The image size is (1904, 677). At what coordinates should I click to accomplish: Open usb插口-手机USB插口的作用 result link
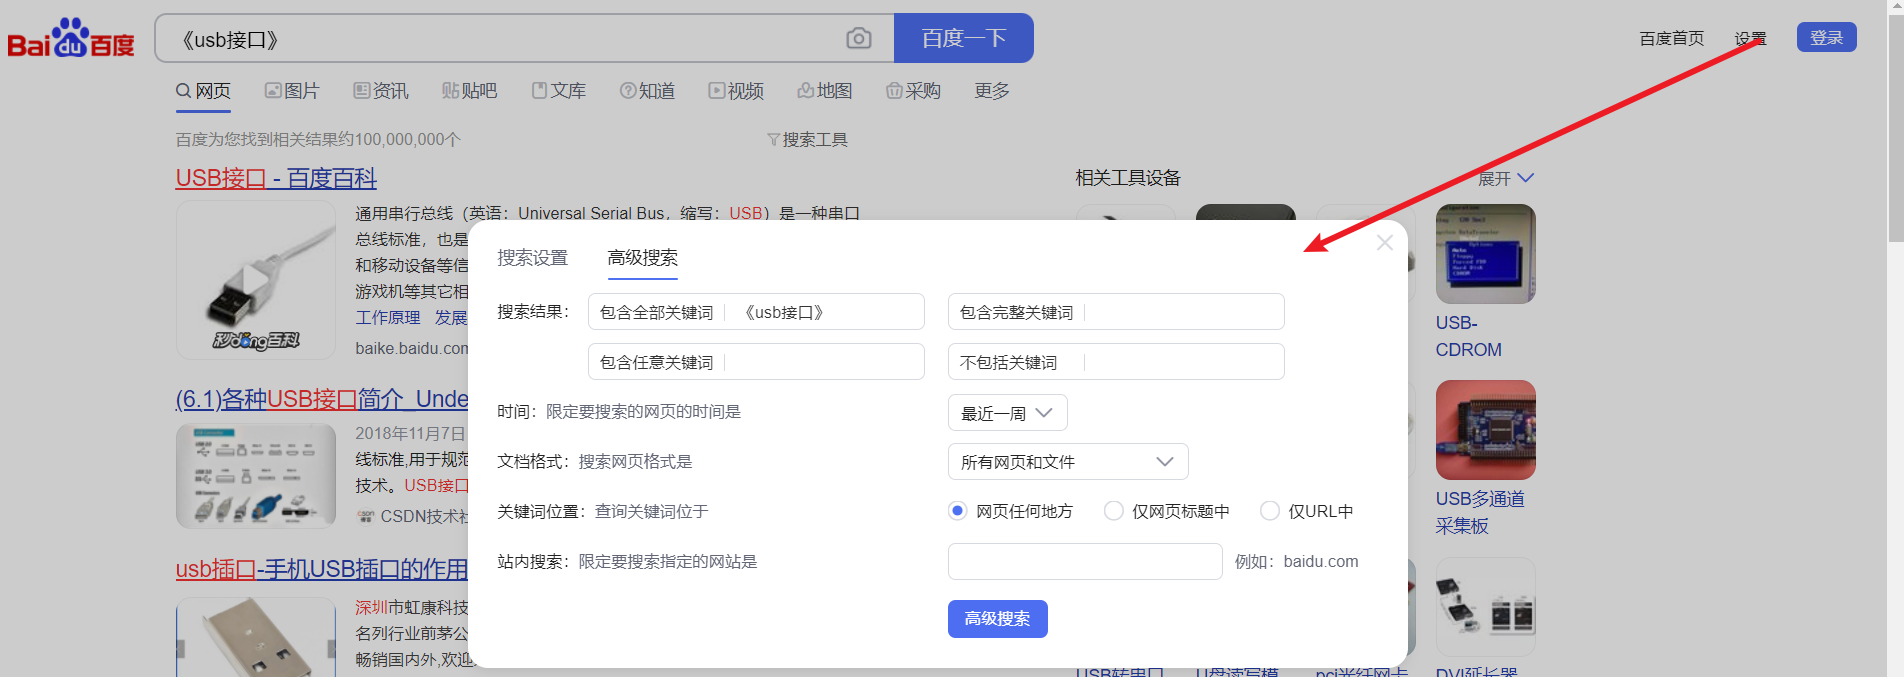coord(322,569)
